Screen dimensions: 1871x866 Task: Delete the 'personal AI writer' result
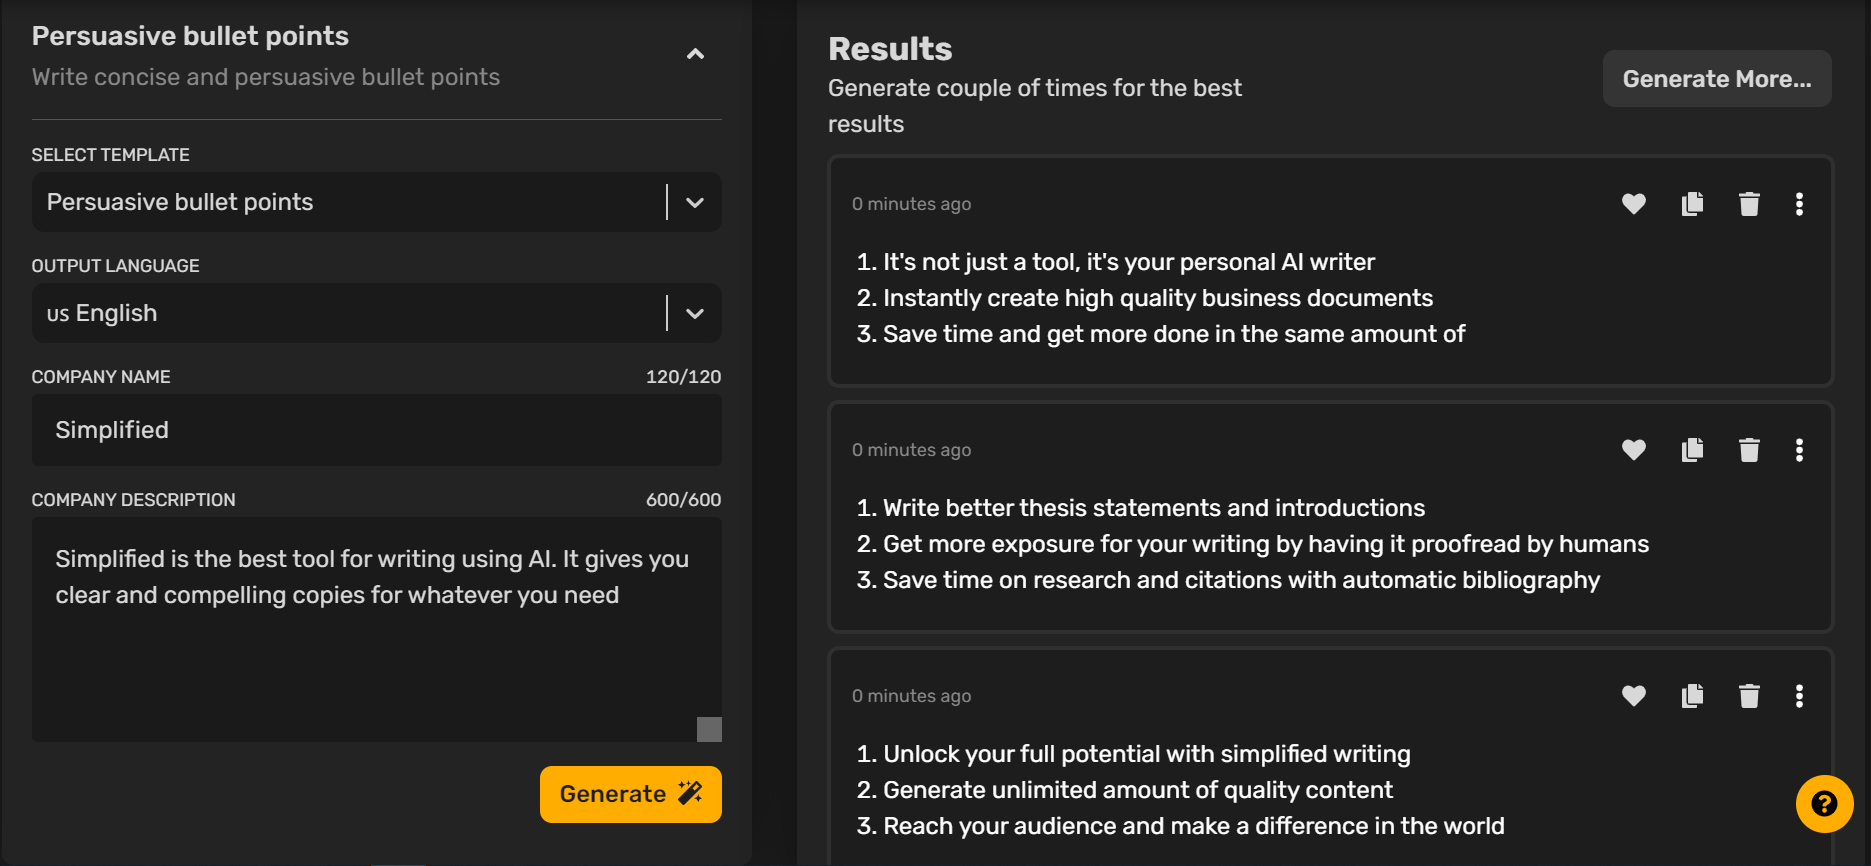(x=1749, y=204)
